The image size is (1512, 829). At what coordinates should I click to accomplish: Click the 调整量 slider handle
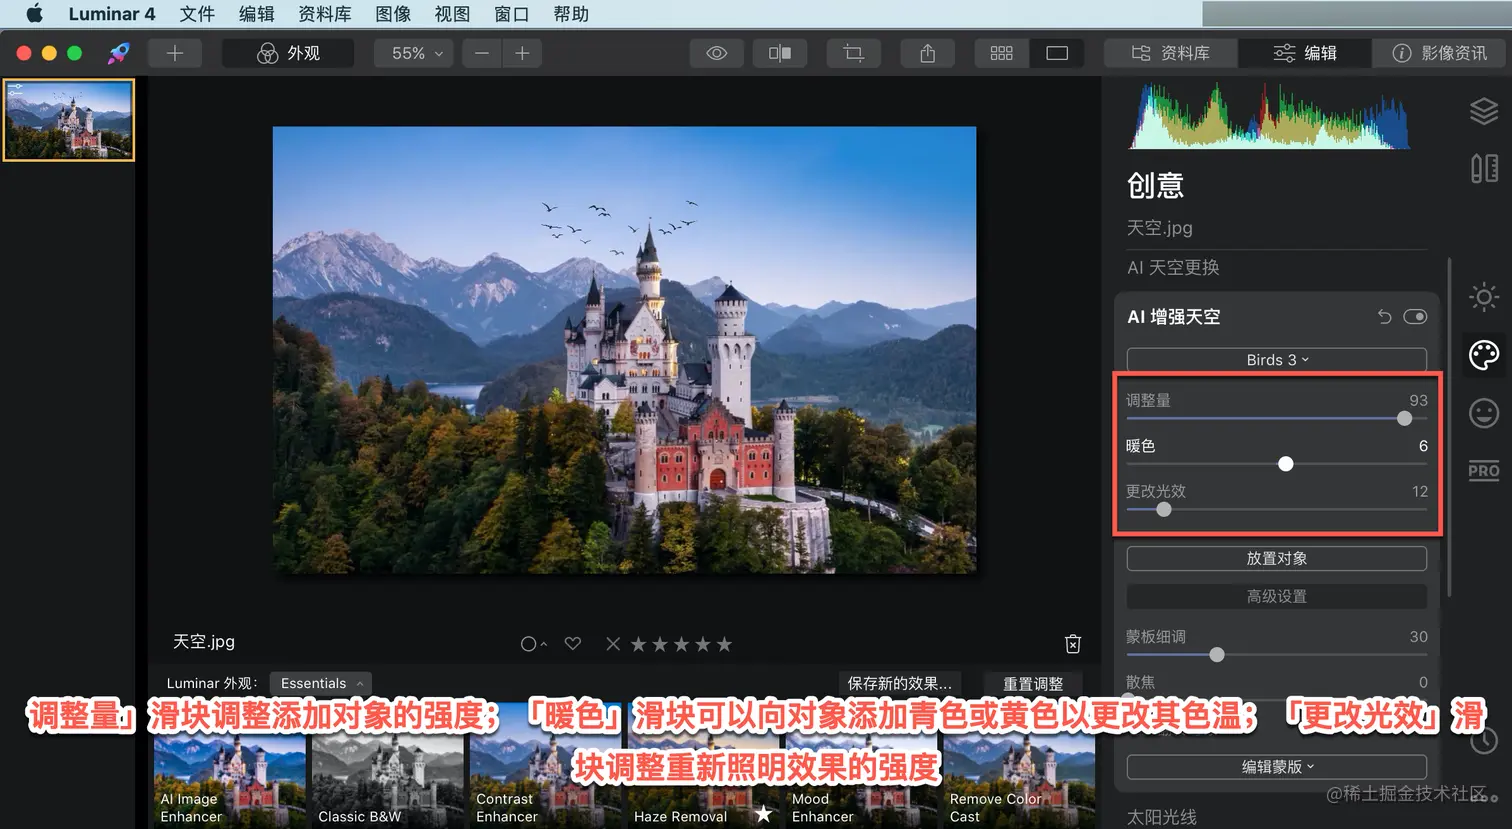click(1405, 418)
